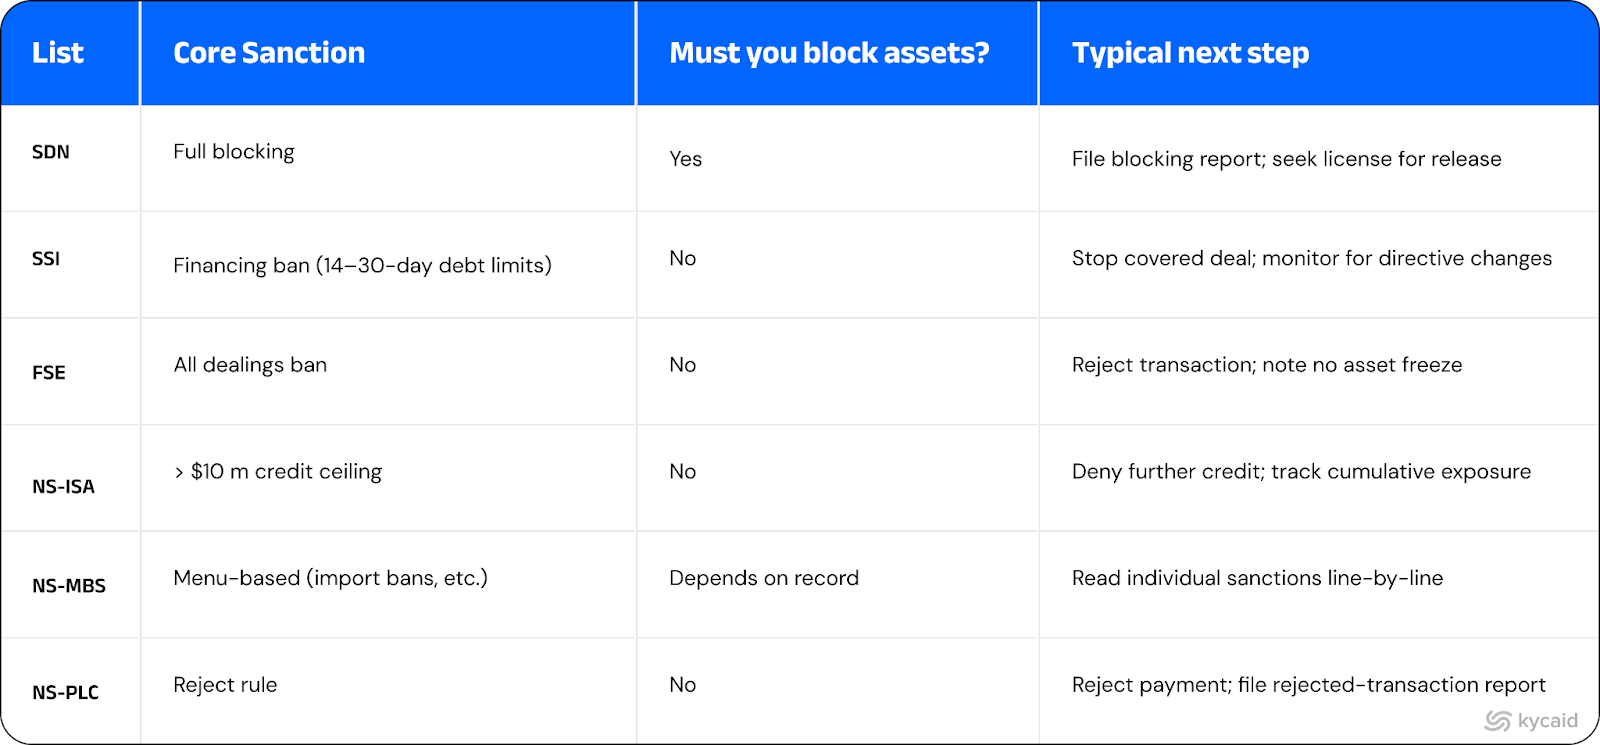Click the 'Full blocking' cell
Screen dimensions: 1600x745
click(234, 152)
